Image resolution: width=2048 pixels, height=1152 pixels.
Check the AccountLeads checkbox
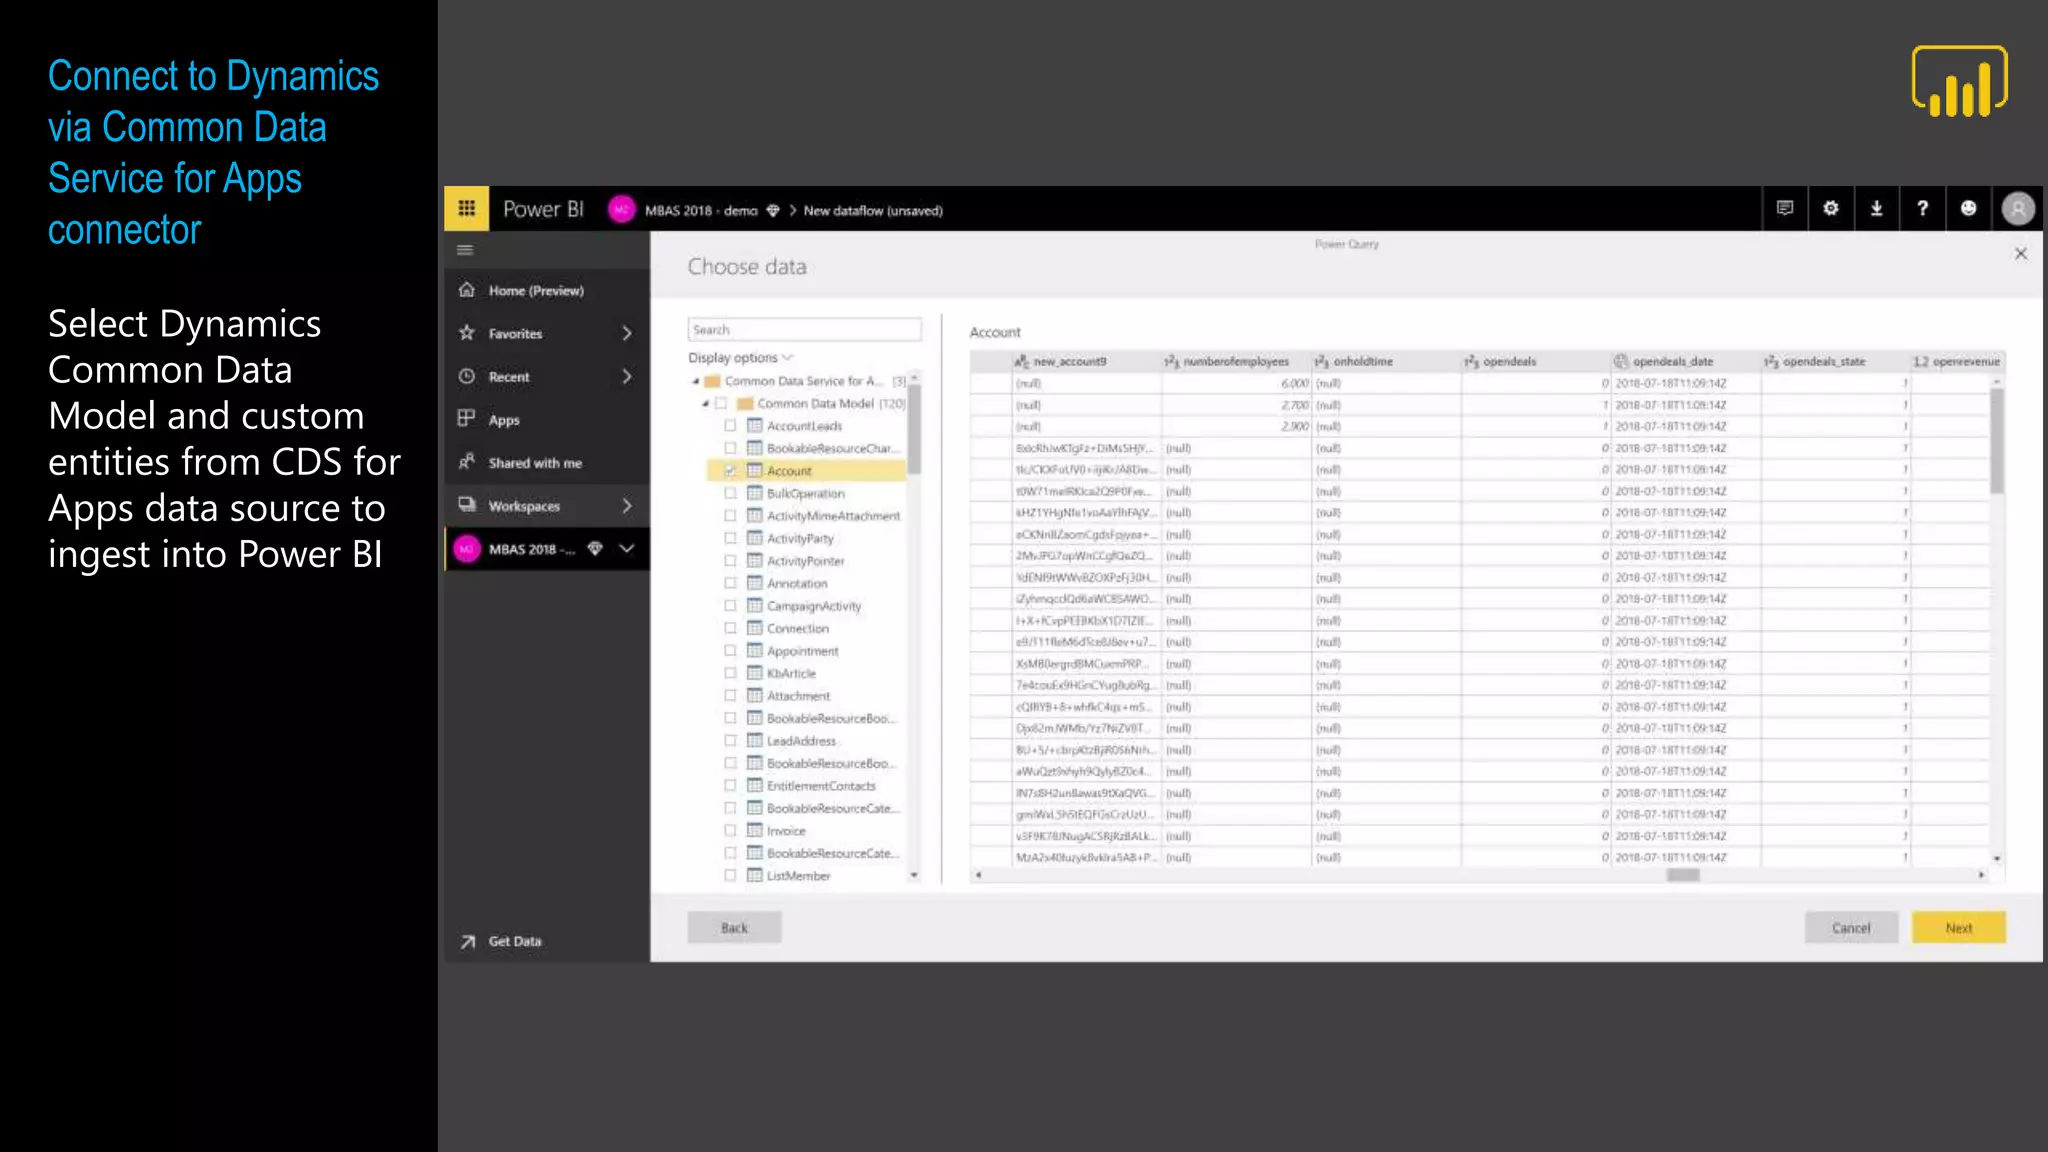tap(730, 426)
